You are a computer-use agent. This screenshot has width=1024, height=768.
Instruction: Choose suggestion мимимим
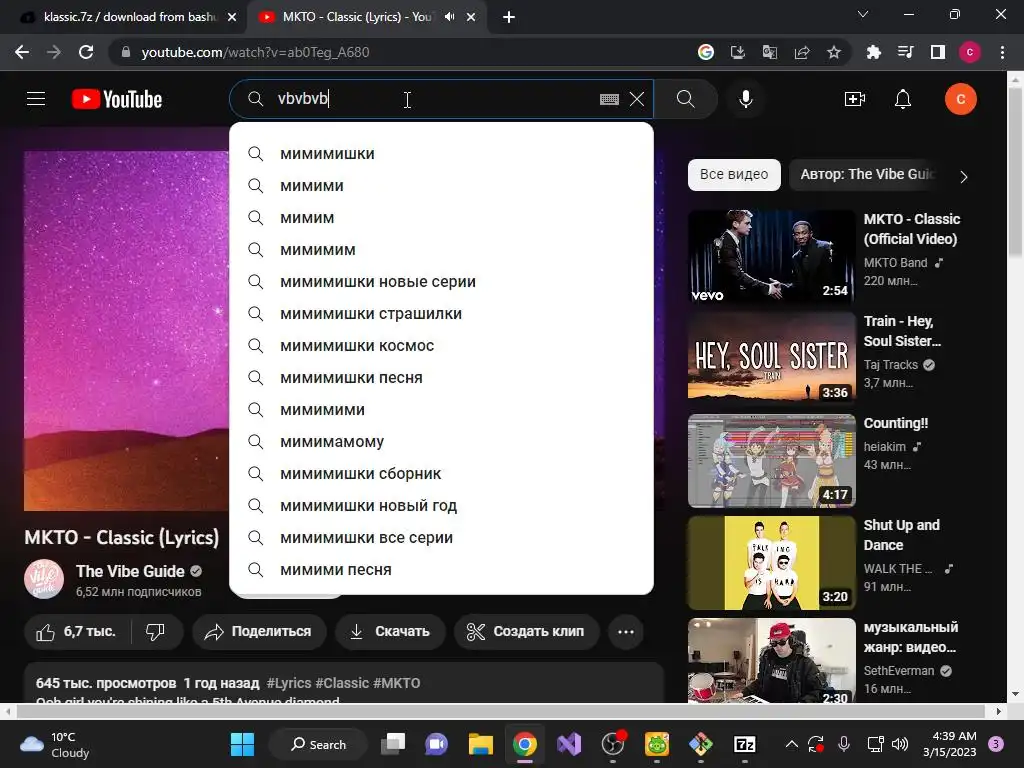(x=441, y=250)
